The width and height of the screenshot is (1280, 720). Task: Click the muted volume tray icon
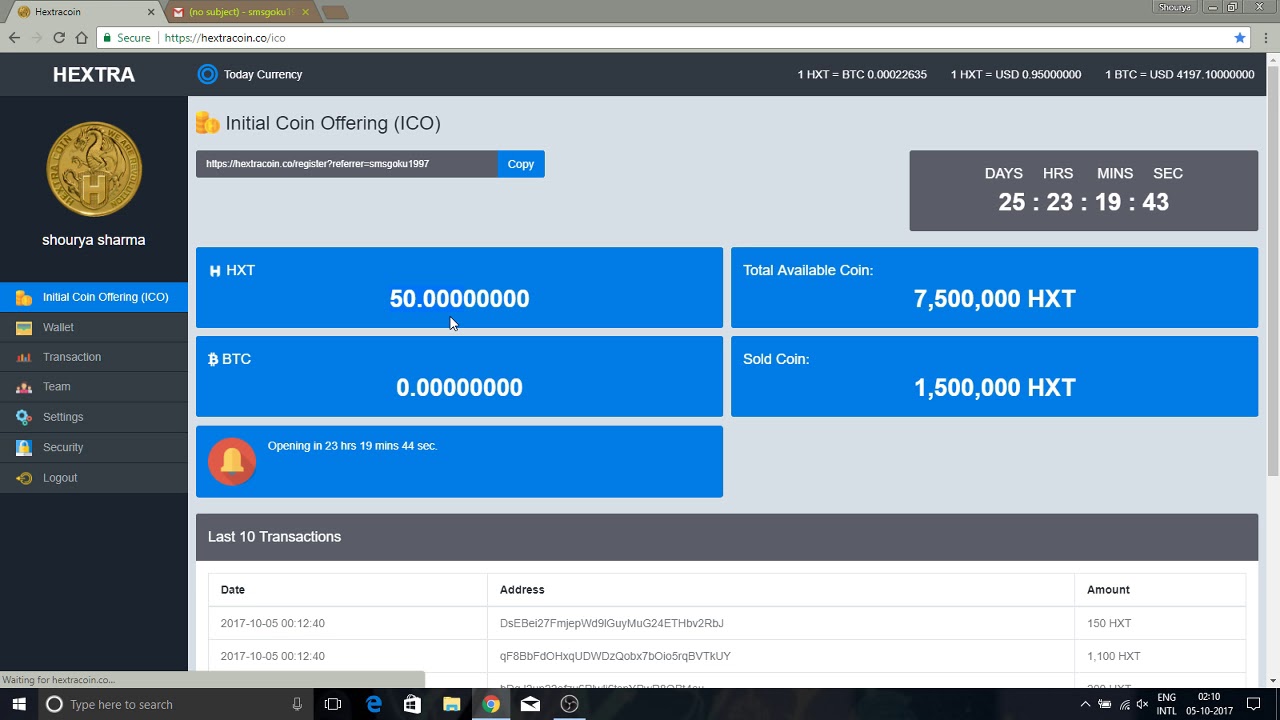1142,704
